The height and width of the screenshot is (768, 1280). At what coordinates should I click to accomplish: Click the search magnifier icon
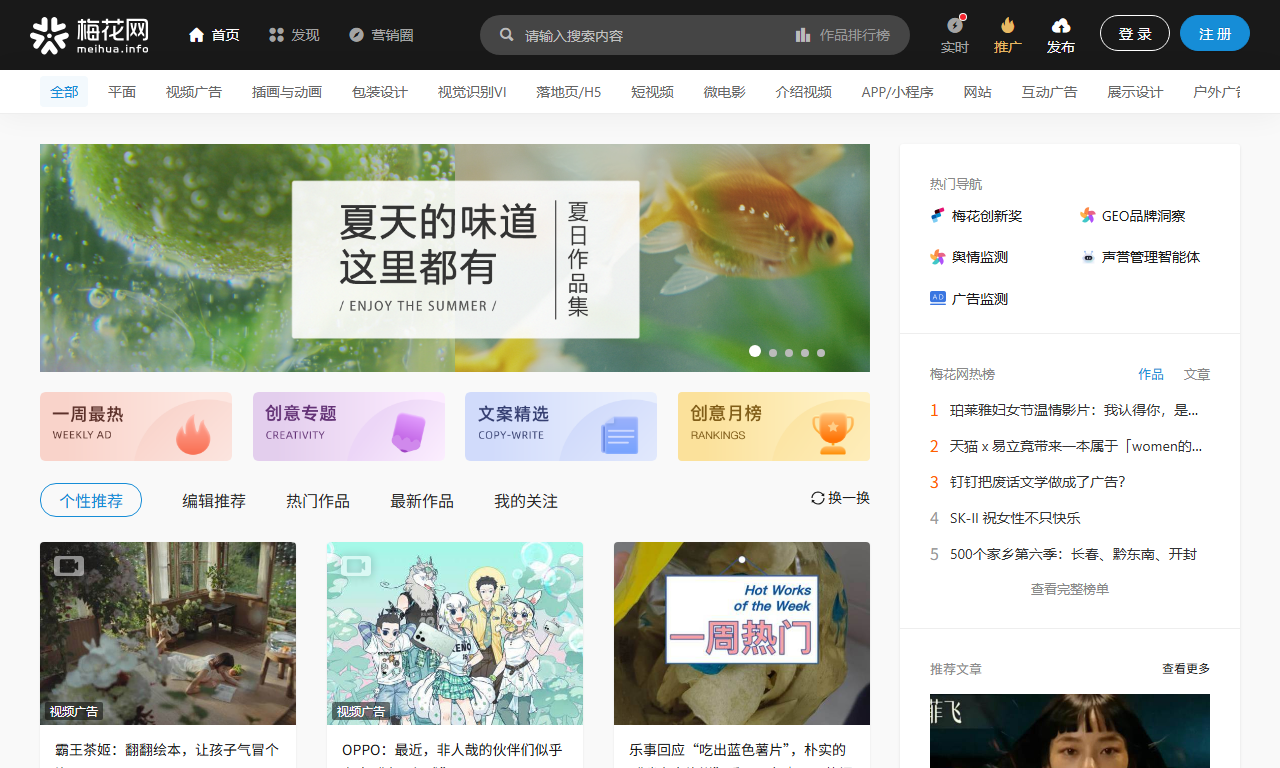(507, 35)
